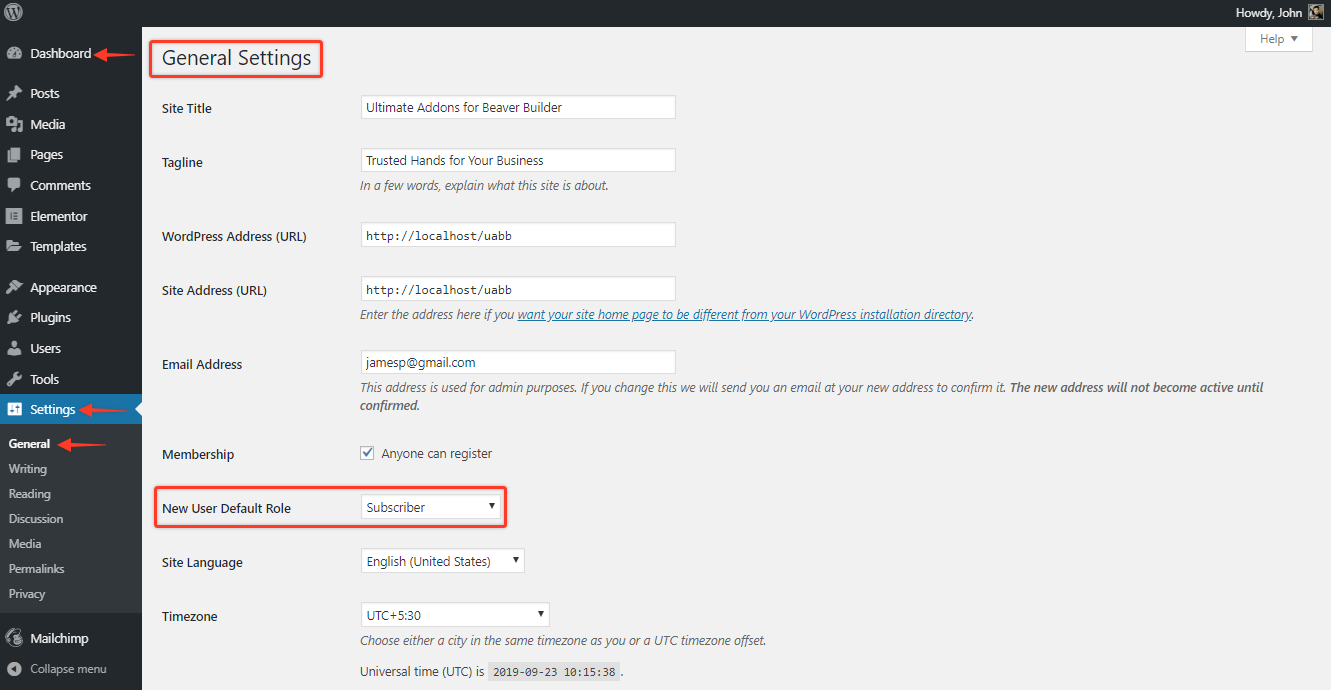Open the Timezone UTC+5:30 dropdown
Screen dimensions: 1331x690
(454, 615)
